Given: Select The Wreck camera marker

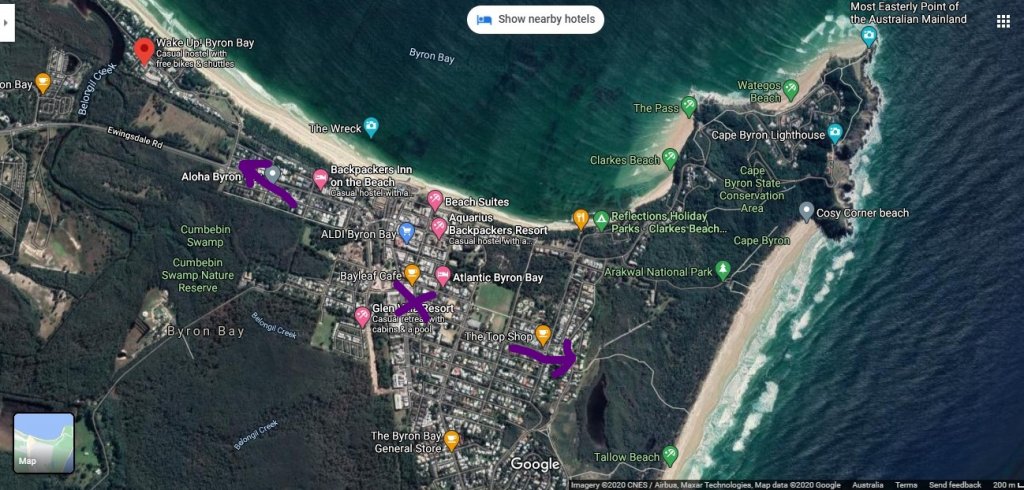Looking at the screenshot, I should pyautogui.click(x=371, y=127).
